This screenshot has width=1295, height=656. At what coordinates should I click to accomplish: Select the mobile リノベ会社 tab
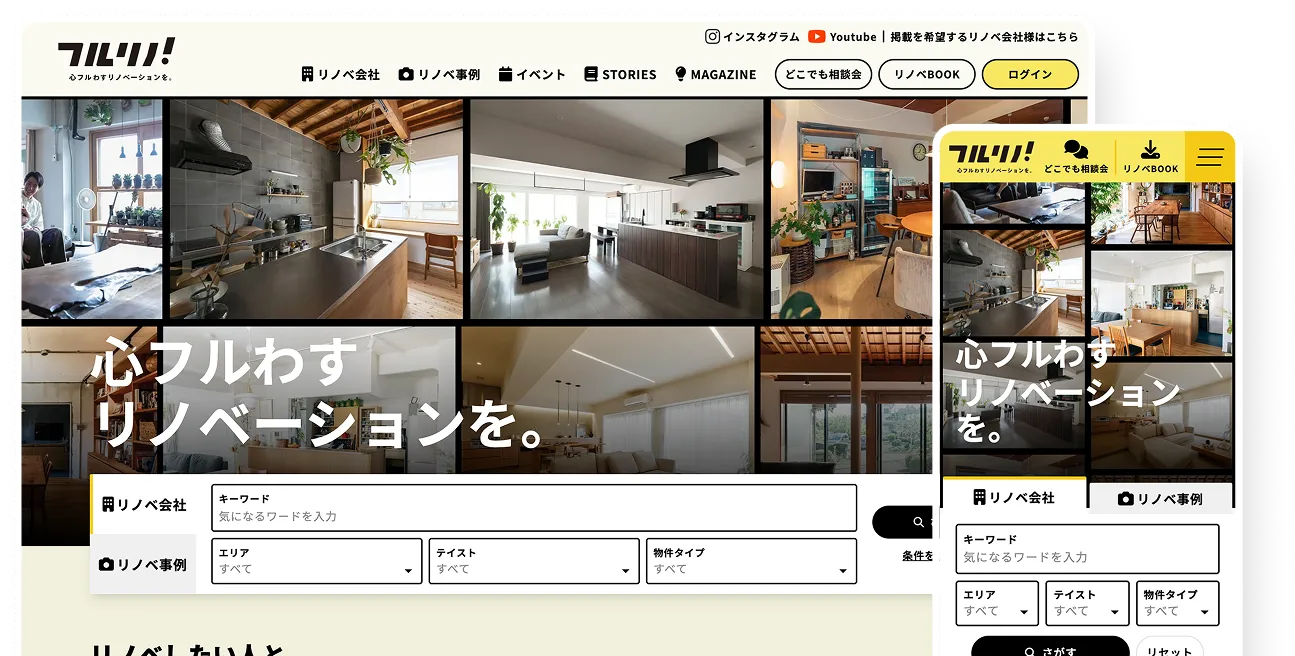(1014, 497)
